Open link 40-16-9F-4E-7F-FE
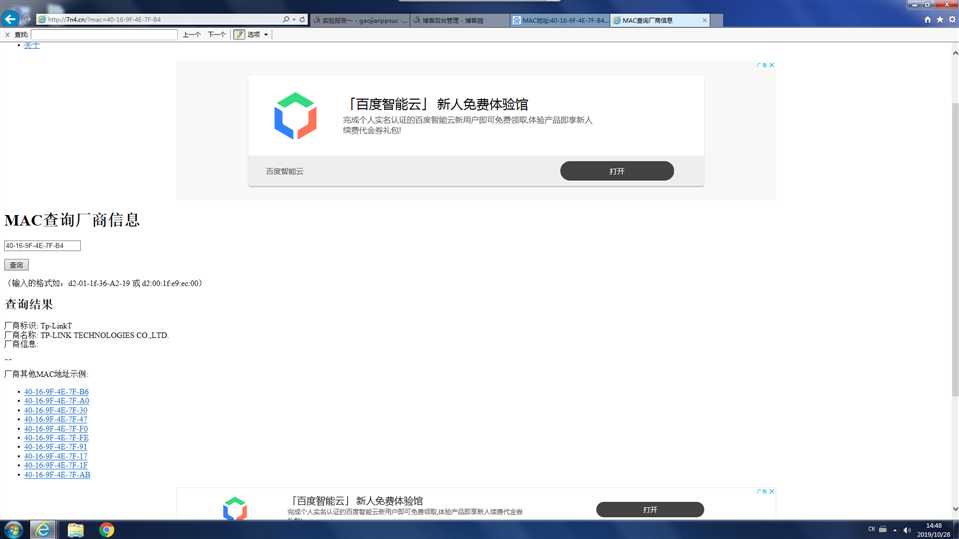The height and width of the screenshot is (539, 959). coord(56,438)
